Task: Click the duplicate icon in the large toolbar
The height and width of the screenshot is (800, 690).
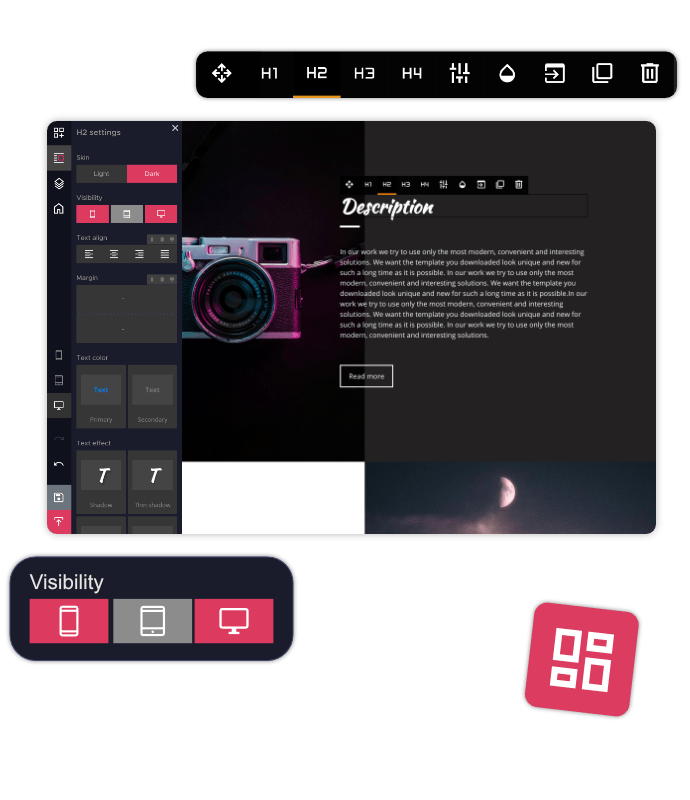Action: [x=602, y=73]
